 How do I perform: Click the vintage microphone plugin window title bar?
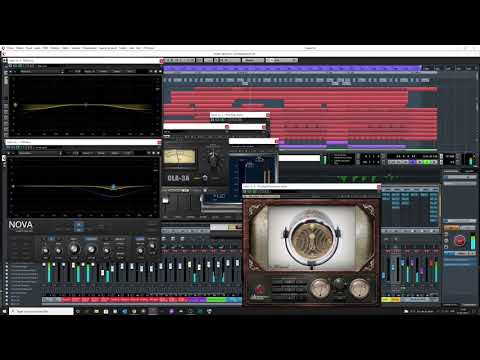(310, 186)
